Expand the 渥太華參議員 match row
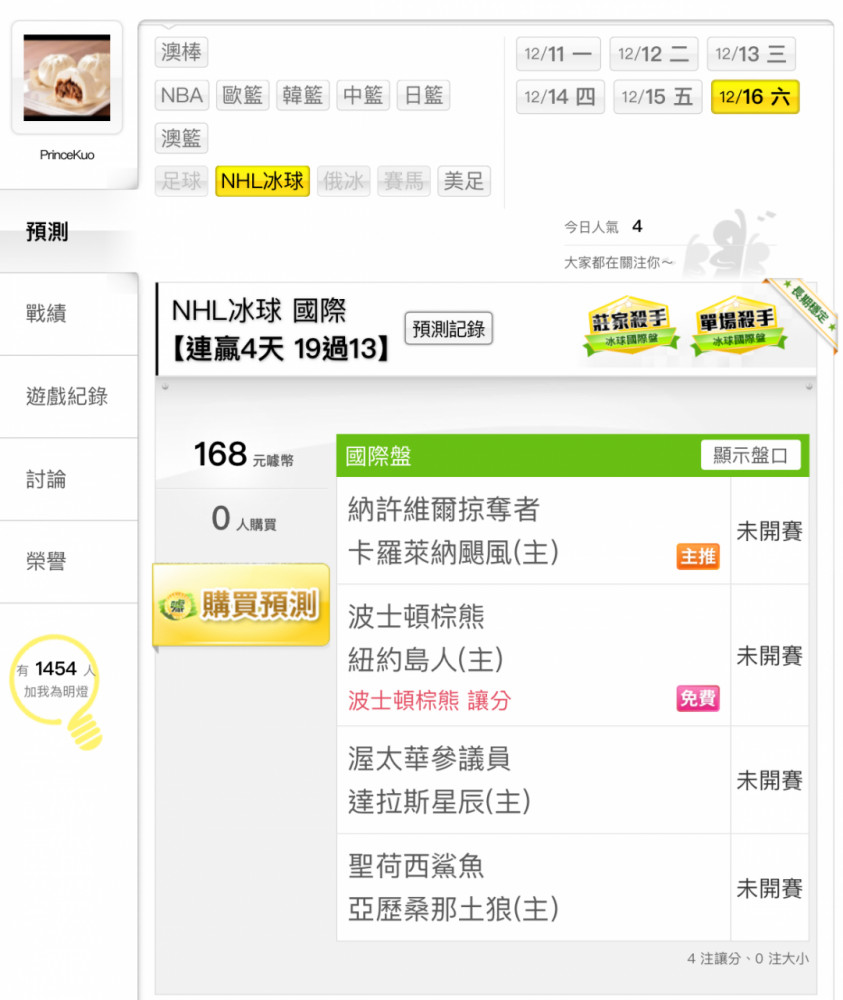The width and height of the screenshot is (843, 1000). pyautogui.click(x=533, y=780)
